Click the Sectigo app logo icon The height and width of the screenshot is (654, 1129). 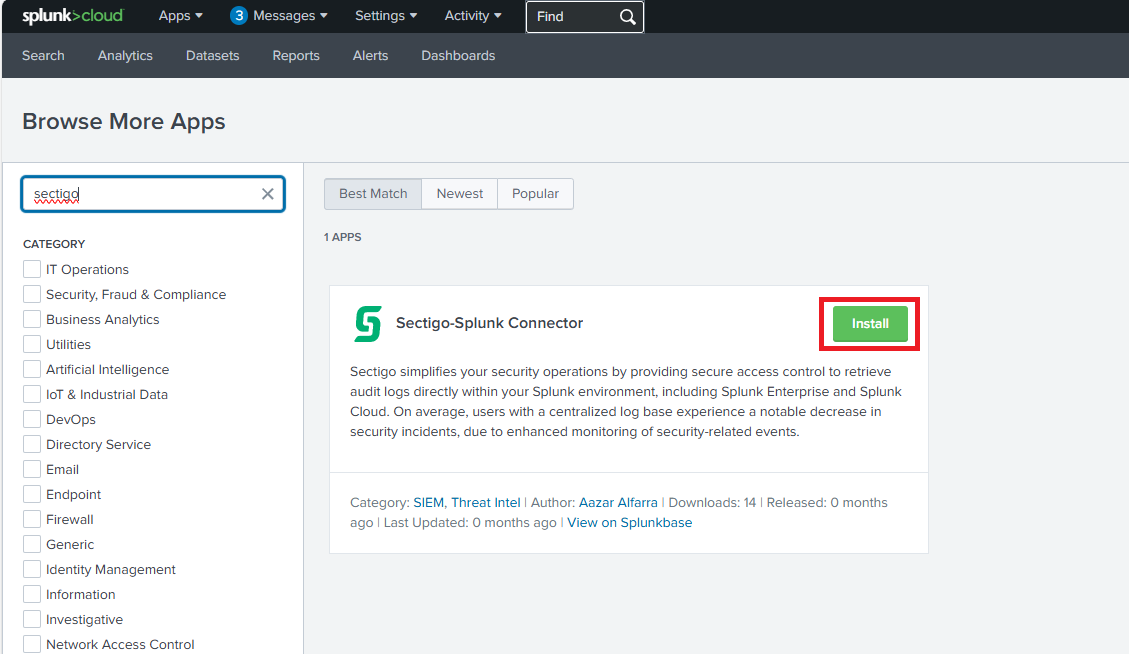(x=368, y=324)
